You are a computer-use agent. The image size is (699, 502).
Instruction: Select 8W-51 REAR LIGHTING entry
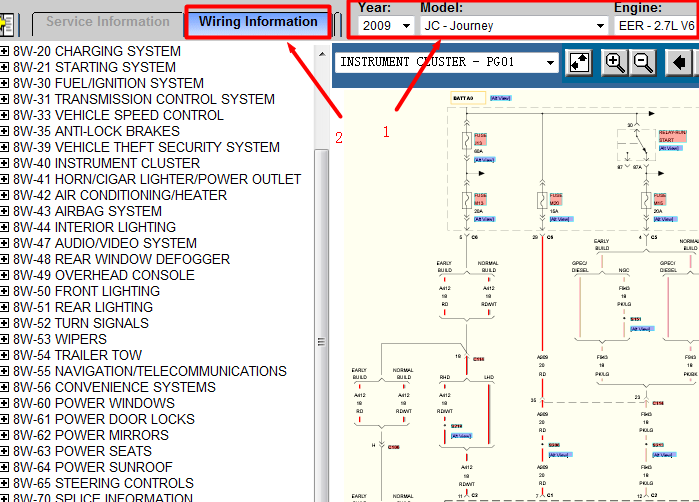pyautogui.click(x=83, y=308)
